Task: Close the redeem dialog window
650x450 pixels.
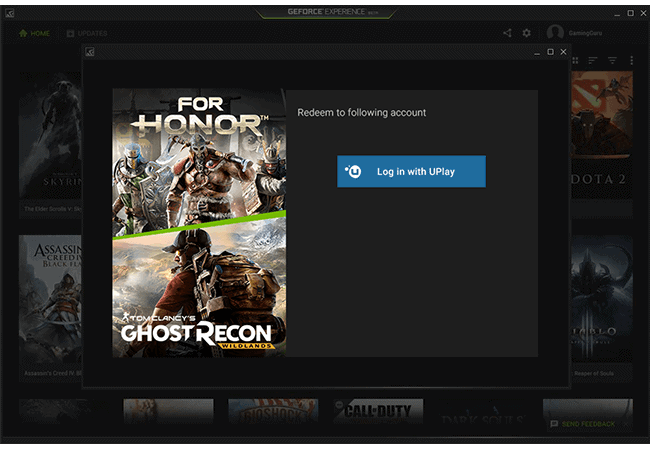Action: tap(563, 52)
